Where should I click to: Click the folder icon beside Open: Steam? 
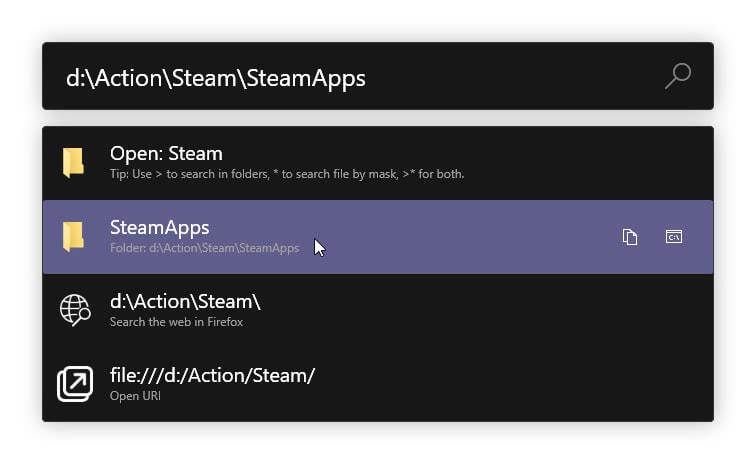73,163
